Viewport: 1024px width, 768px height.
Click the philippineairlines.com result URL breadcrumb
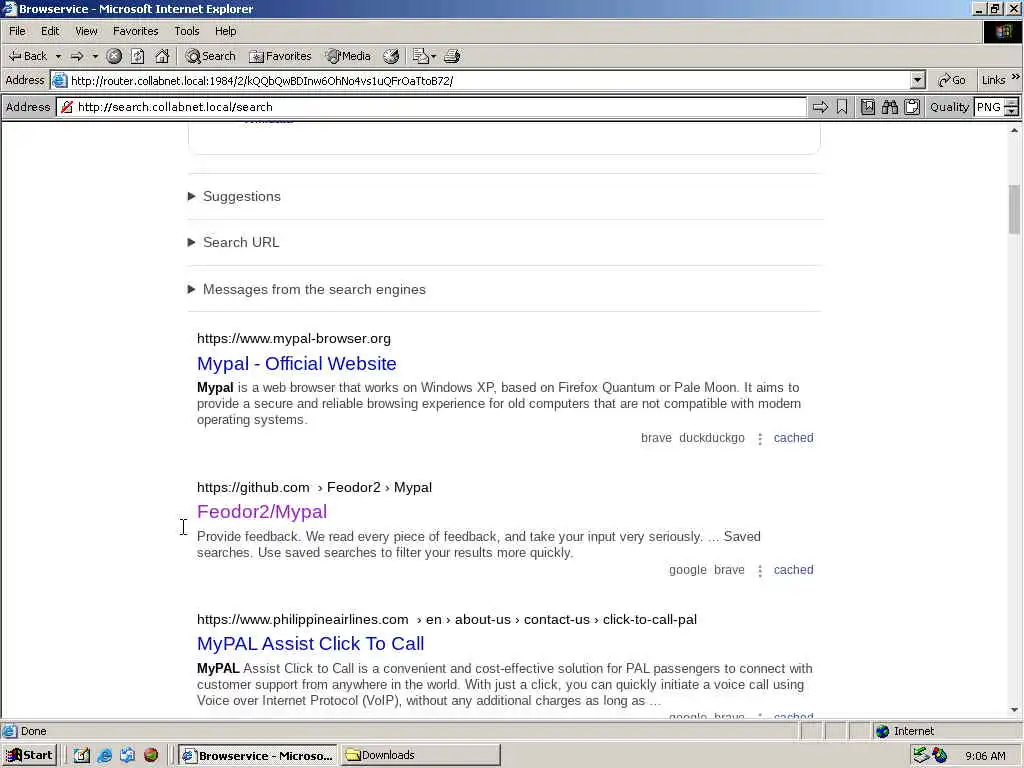point(447,620)
